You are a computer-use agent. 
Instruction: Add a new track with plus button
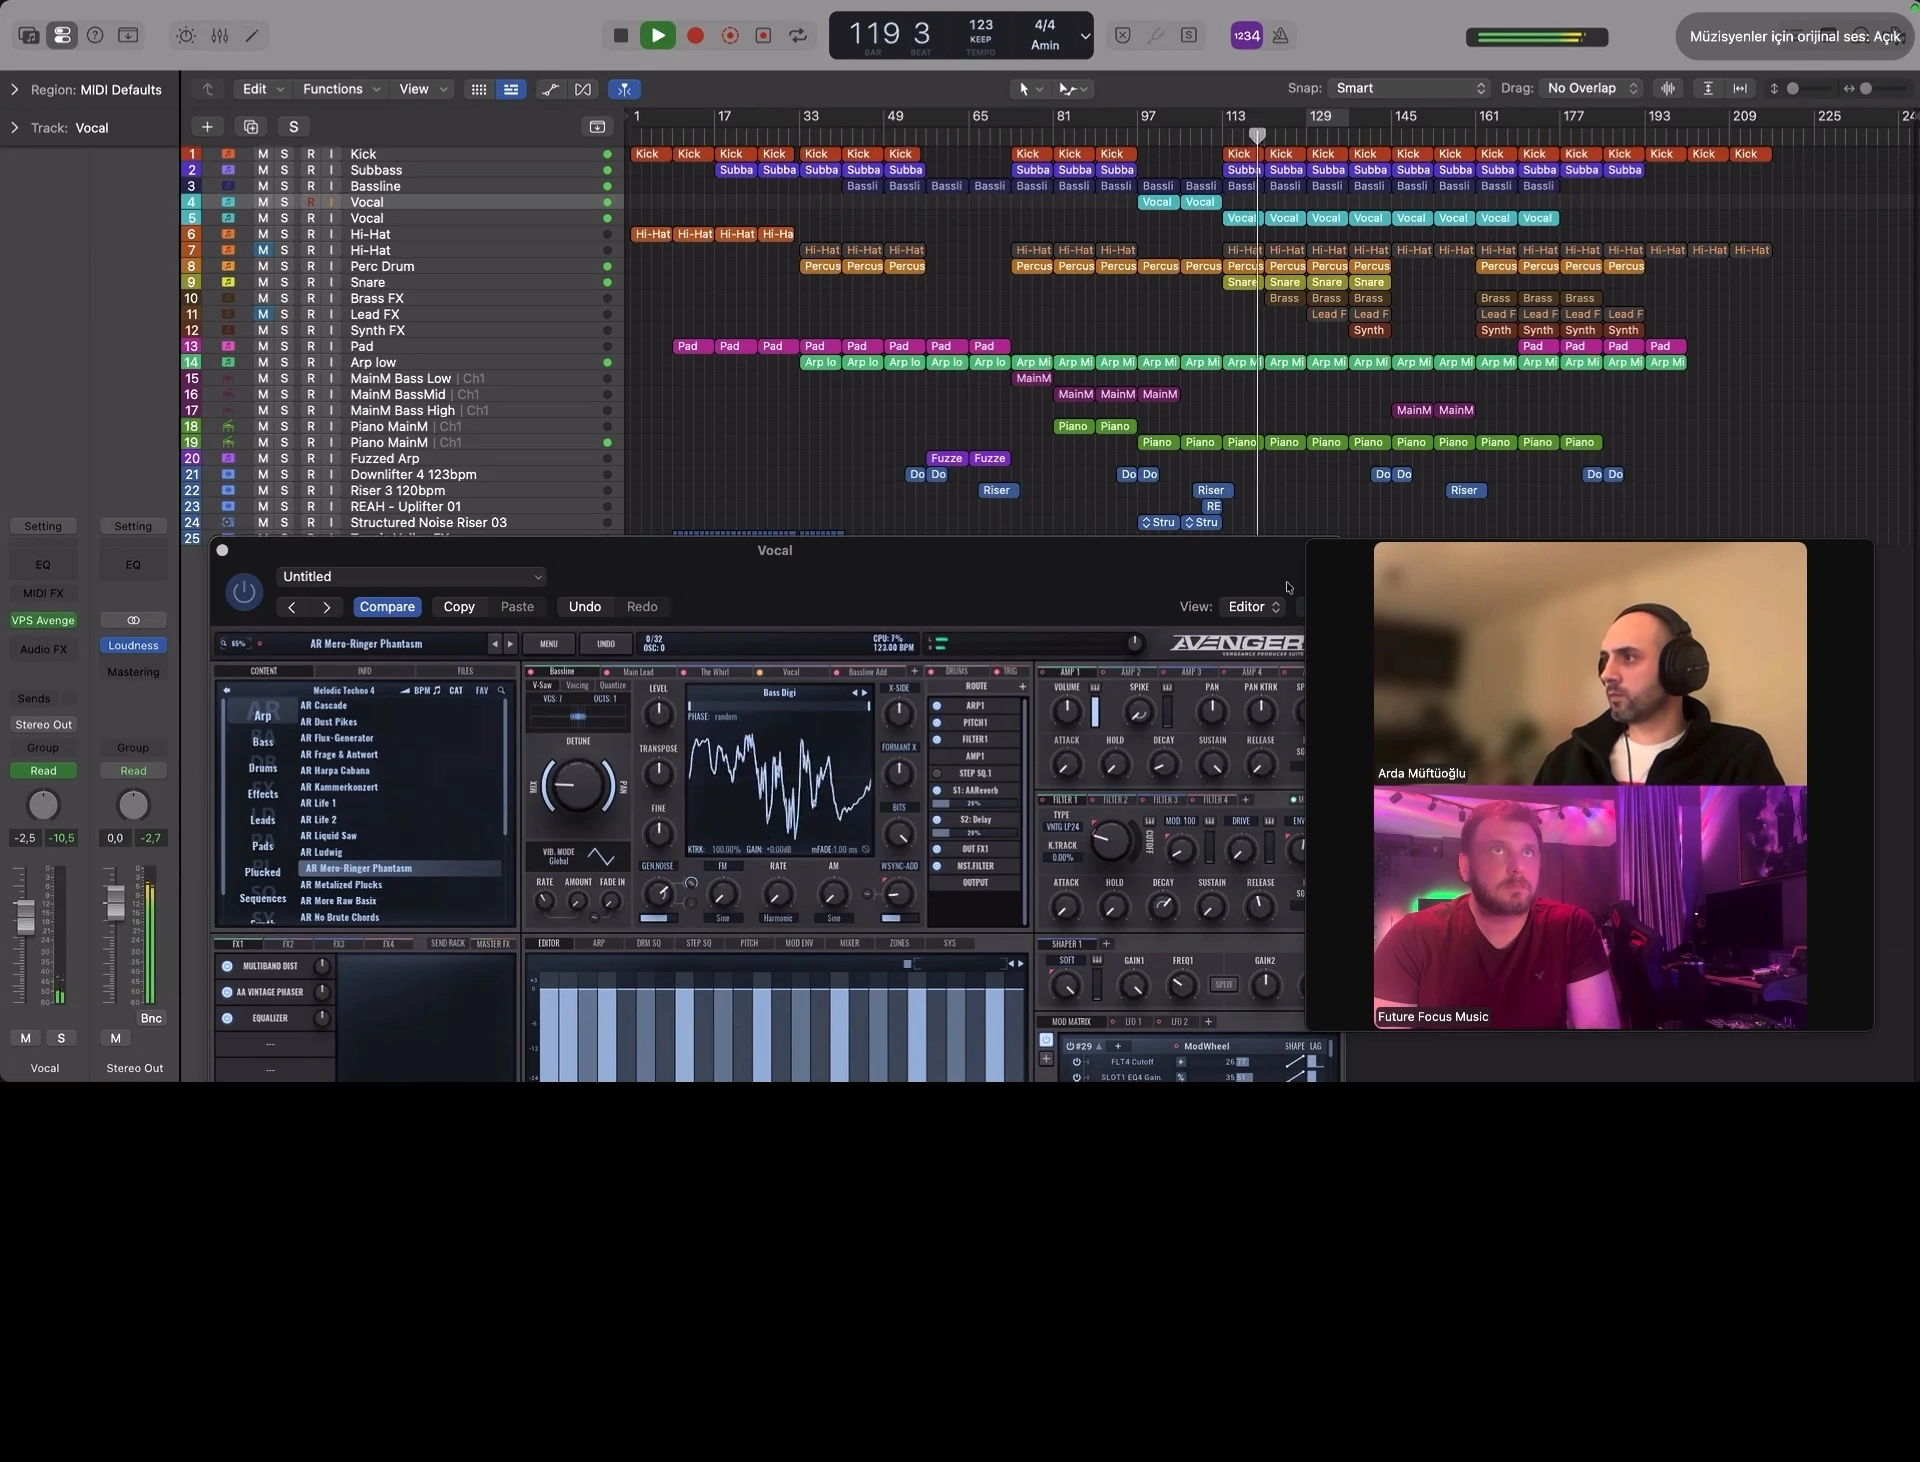(x=207, y=127)
